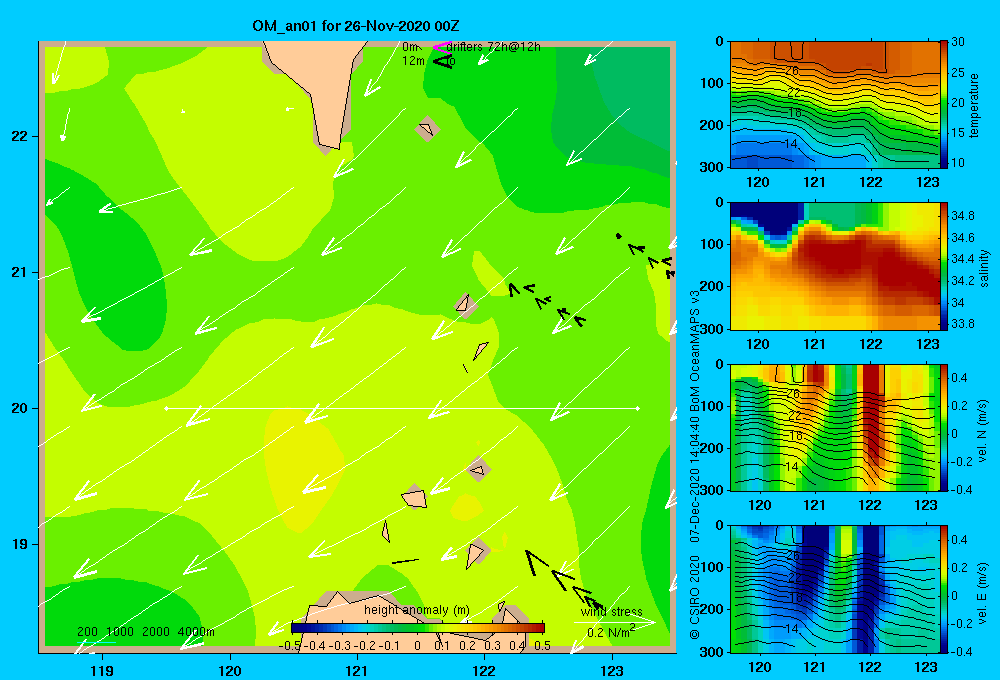The image size is (1000, 680).
Task: Click the vel. E color scale bar
Action: 944,589
